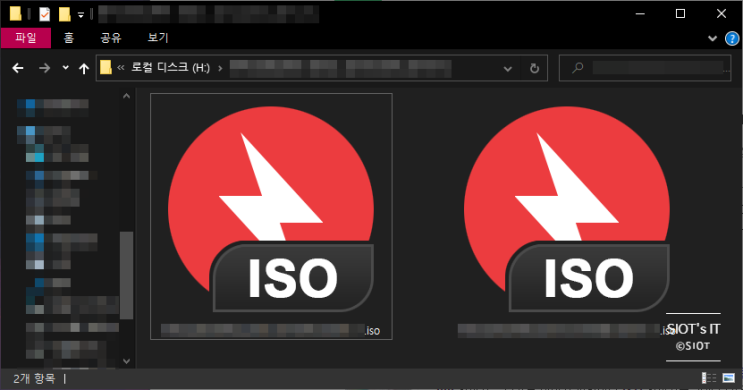Expand the address bar history dropdown
Screen dimensions: 743x390
click(507, 69)
